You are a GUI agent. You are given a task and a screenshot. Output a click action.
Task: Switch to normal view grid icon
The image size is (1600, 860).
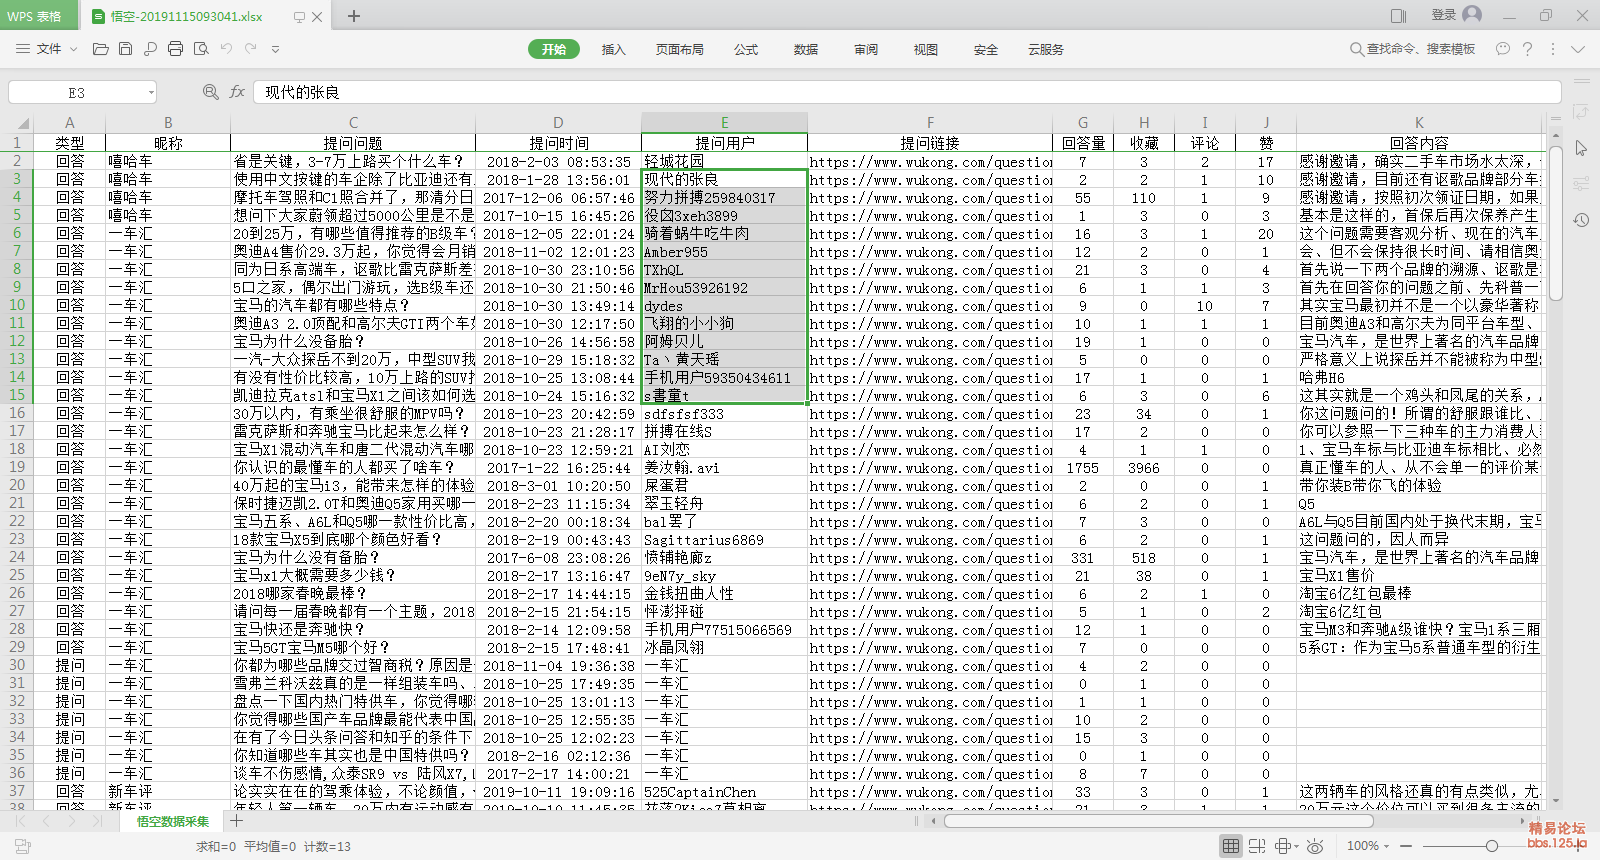1231,846
